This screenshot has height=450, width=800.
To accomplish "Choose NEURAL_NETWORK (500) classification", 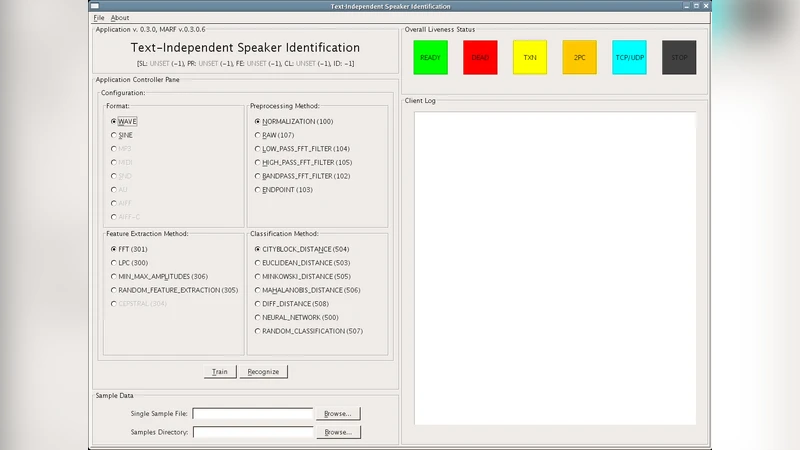I will (258, 317).
